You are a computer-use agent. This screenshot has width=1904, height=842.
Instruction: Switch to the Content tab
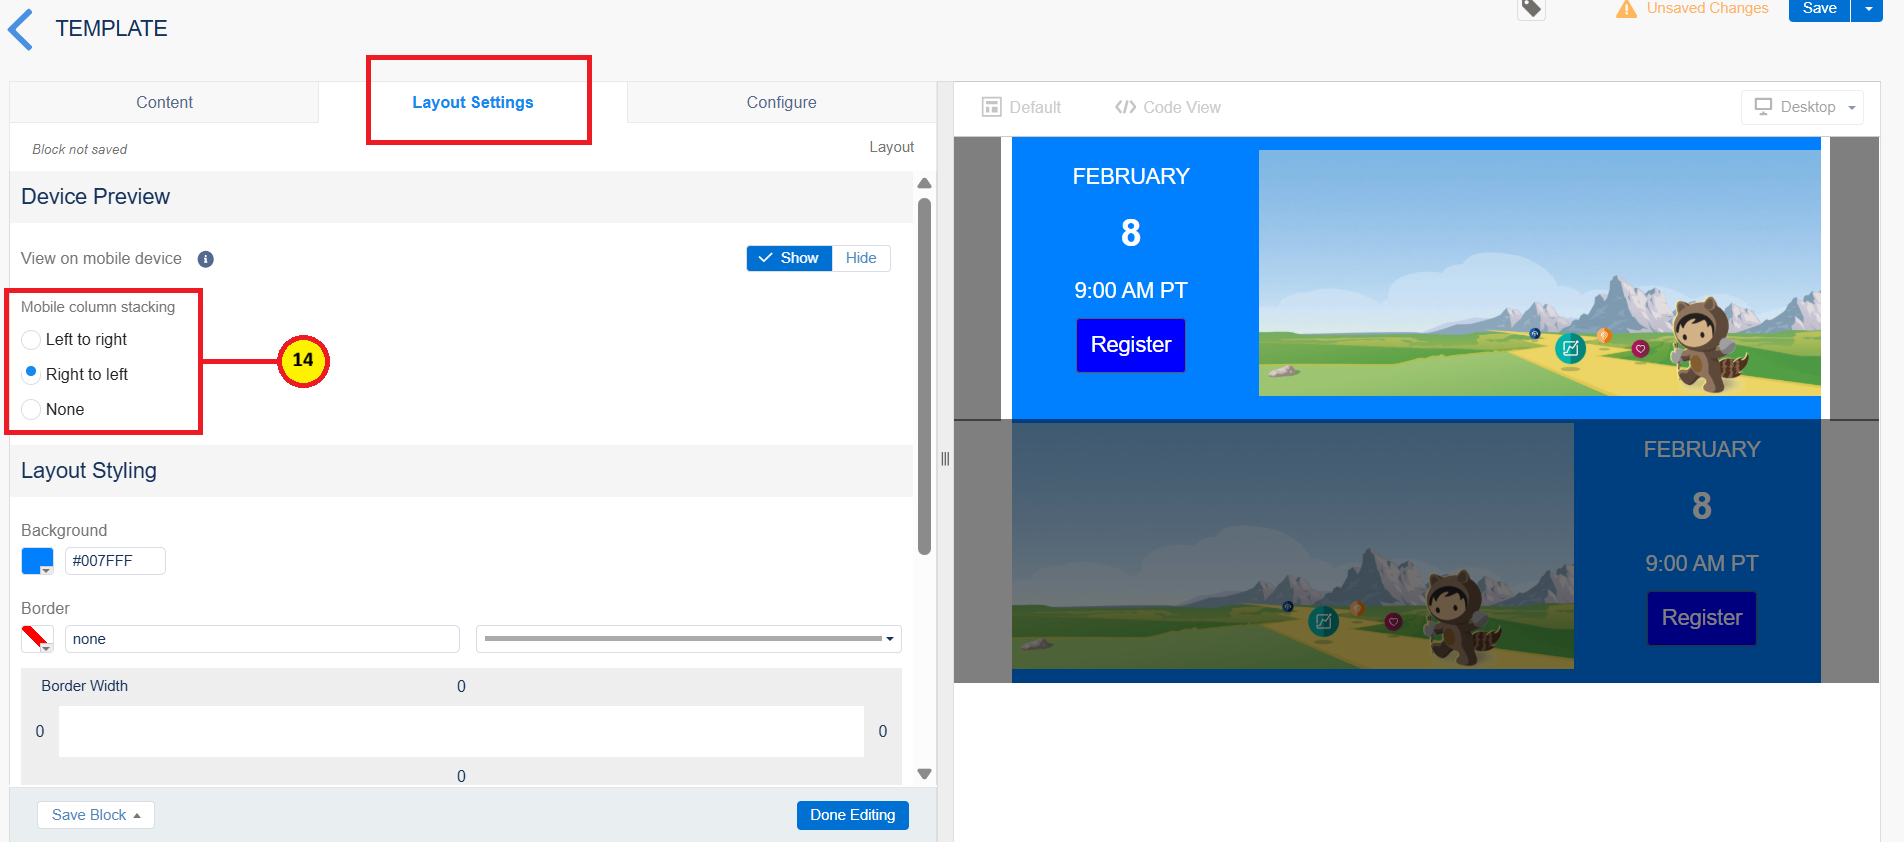[x=164, y=102]
